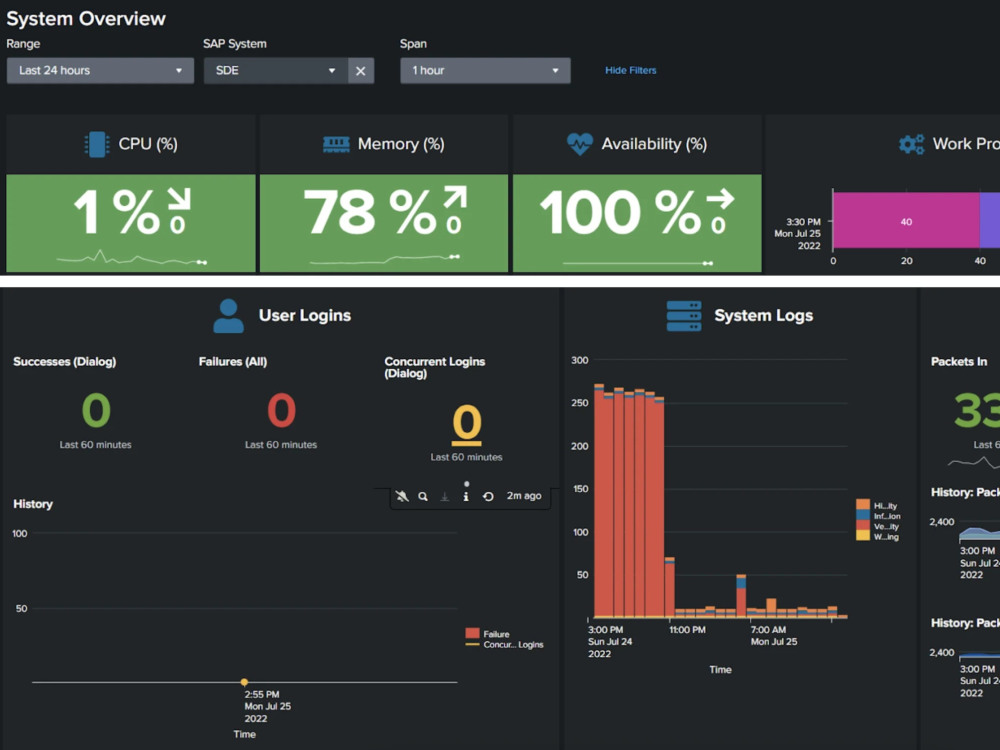Open the magnifier search icon on User Logins

coord(422,496)
